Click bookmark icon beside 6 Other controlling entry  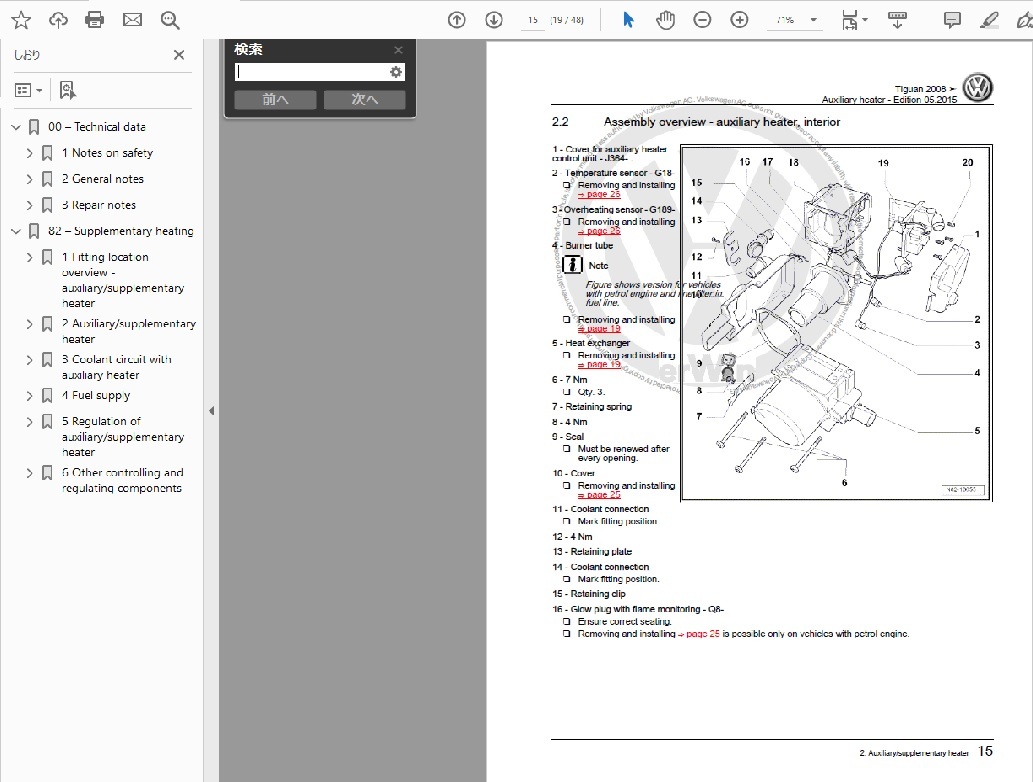[x=47, y=473]
